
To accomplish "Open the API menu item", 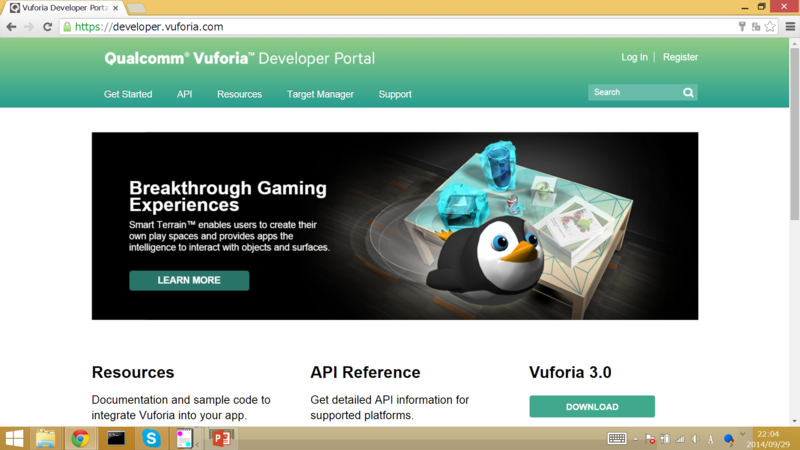I will tap(185, 94).
